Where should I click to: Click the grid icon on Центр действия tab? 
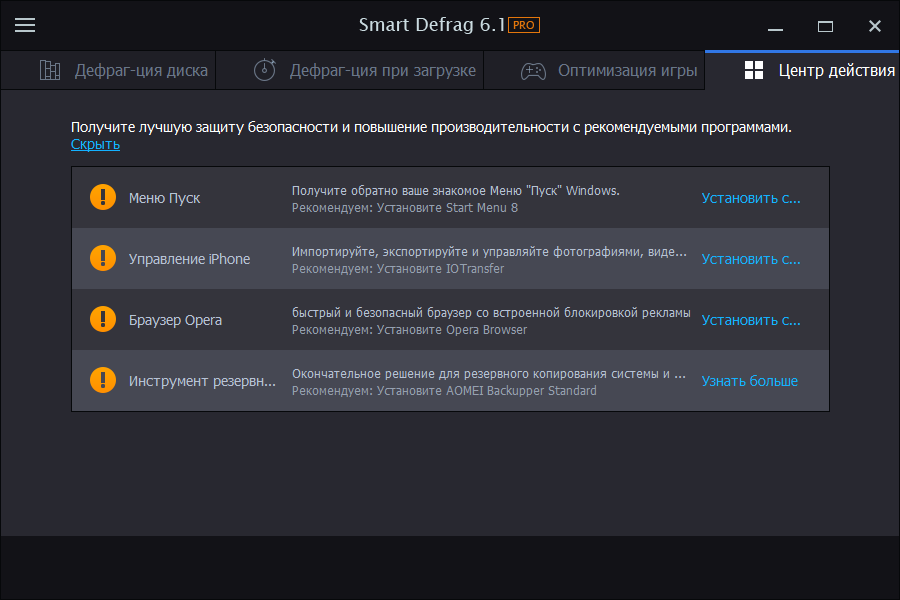pyautogui.click(x=753, y=70)
